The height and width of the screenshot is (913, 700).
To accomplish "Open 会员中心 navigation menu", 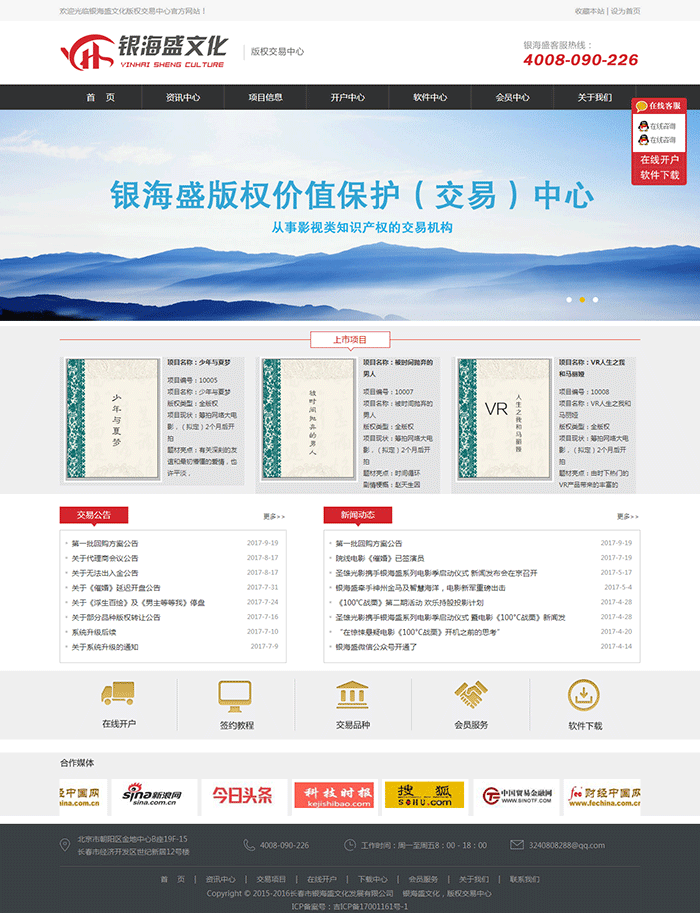I will coord(512,97).
